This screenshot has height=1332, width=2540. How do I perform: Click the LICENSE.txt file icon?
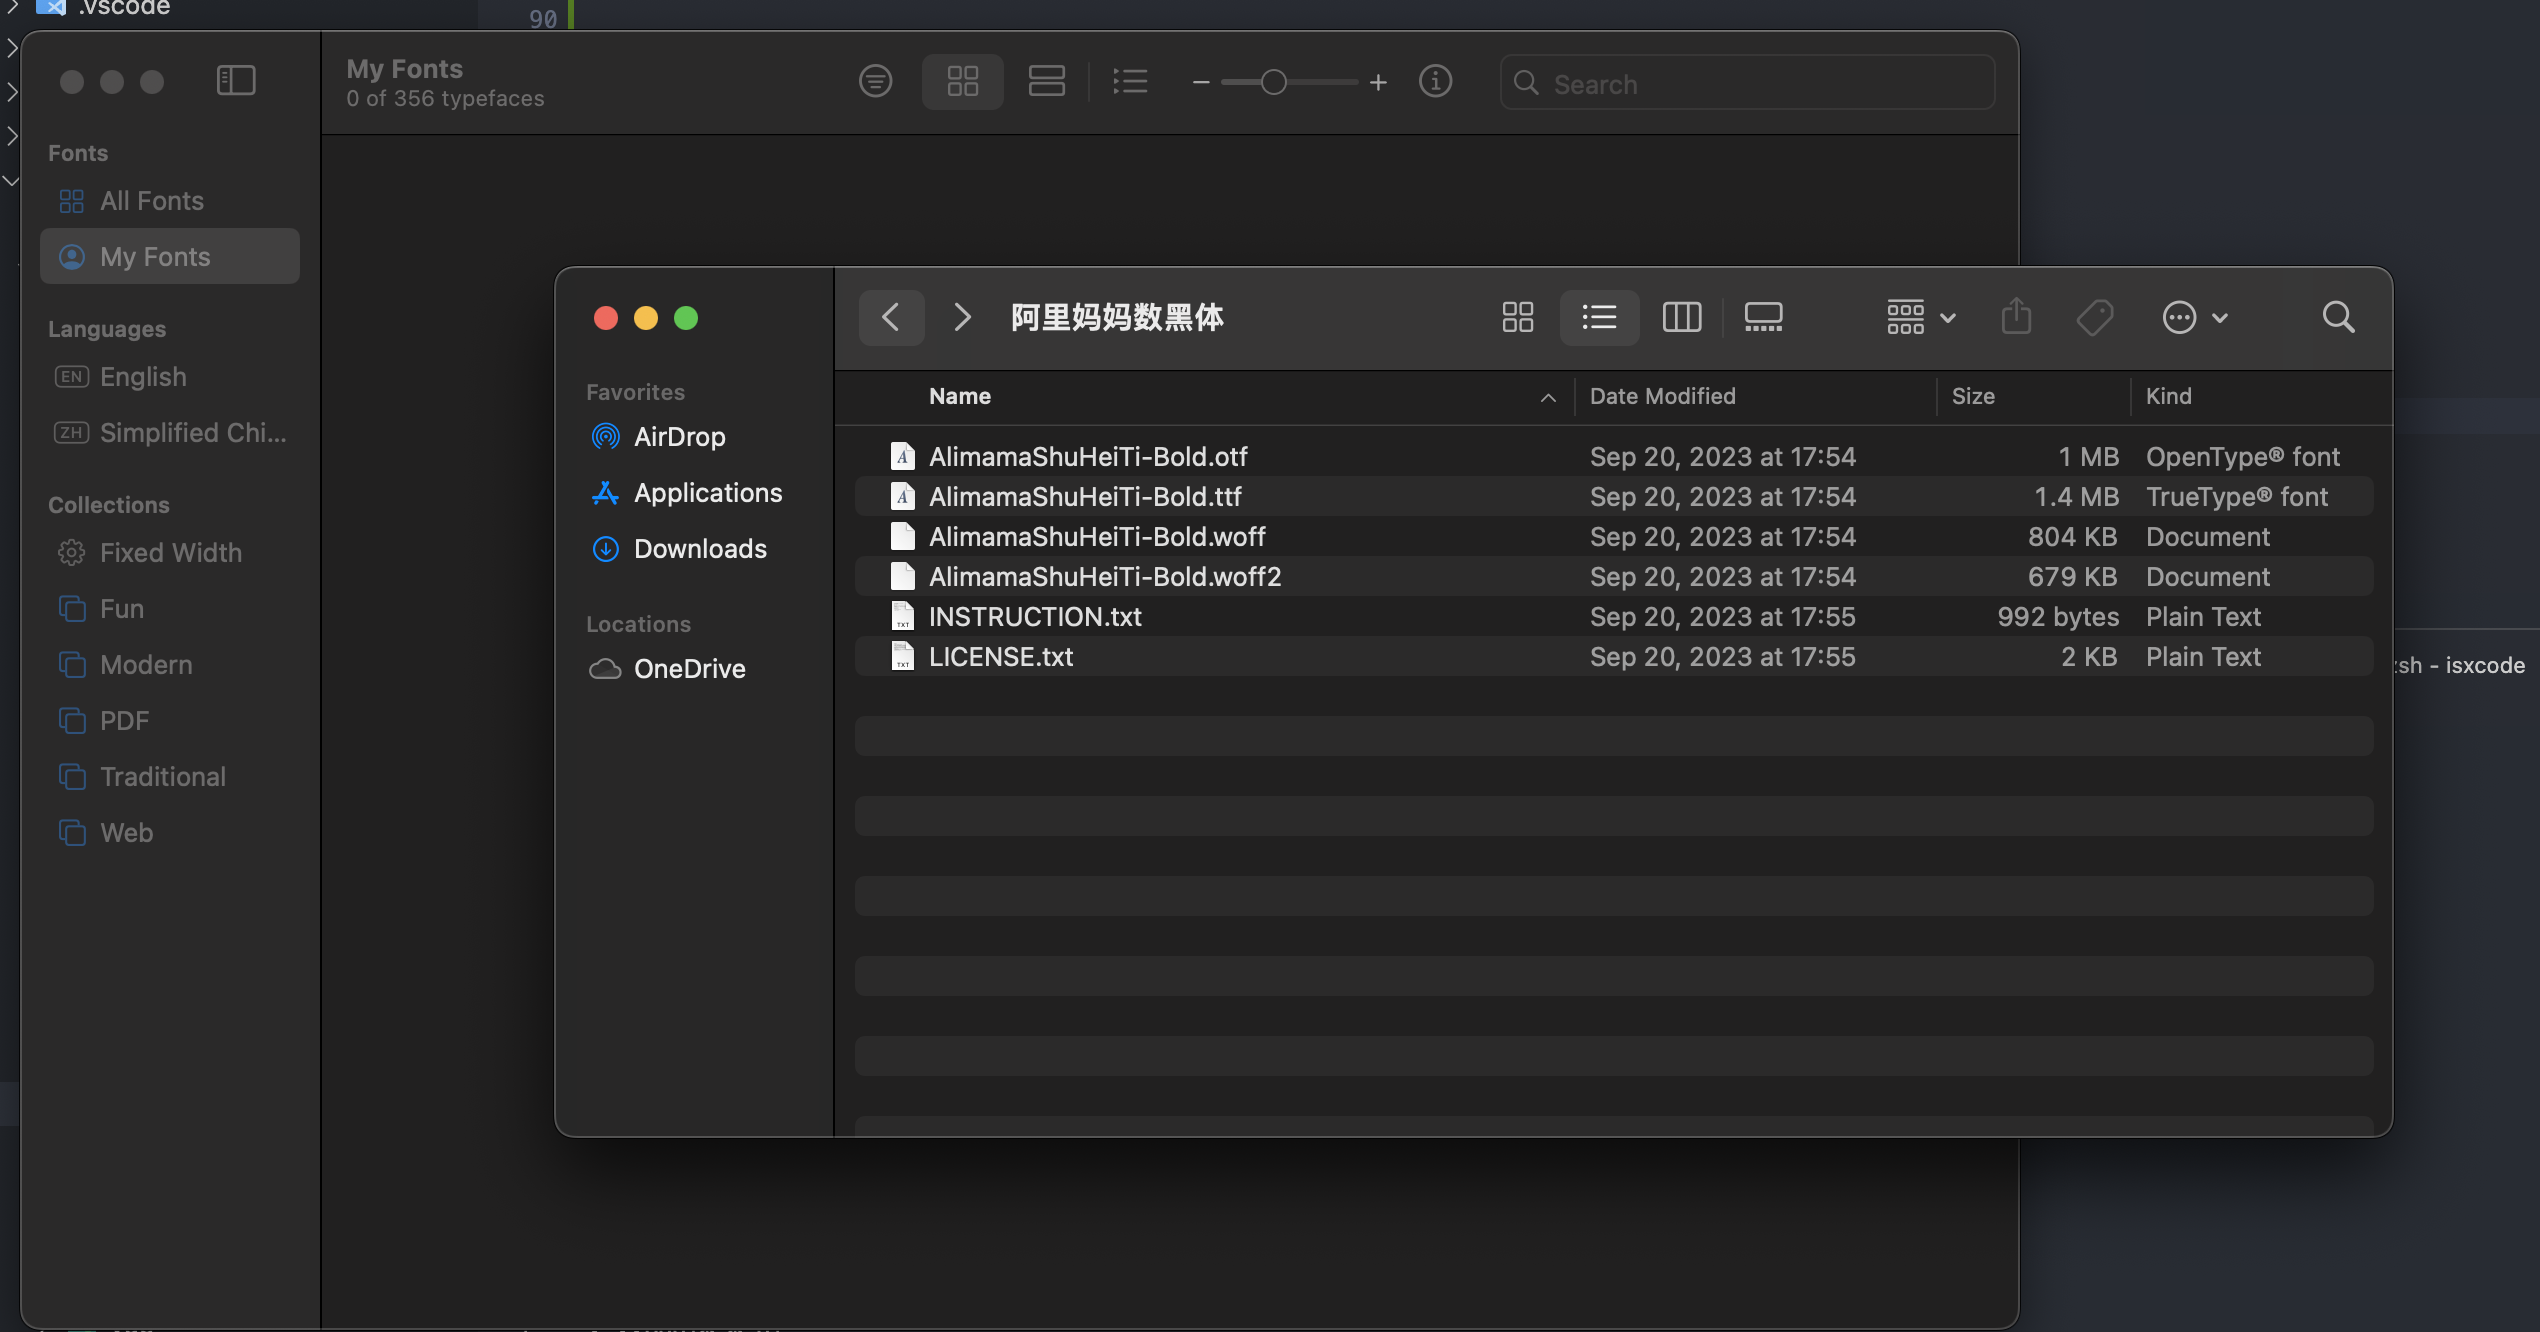902,657
